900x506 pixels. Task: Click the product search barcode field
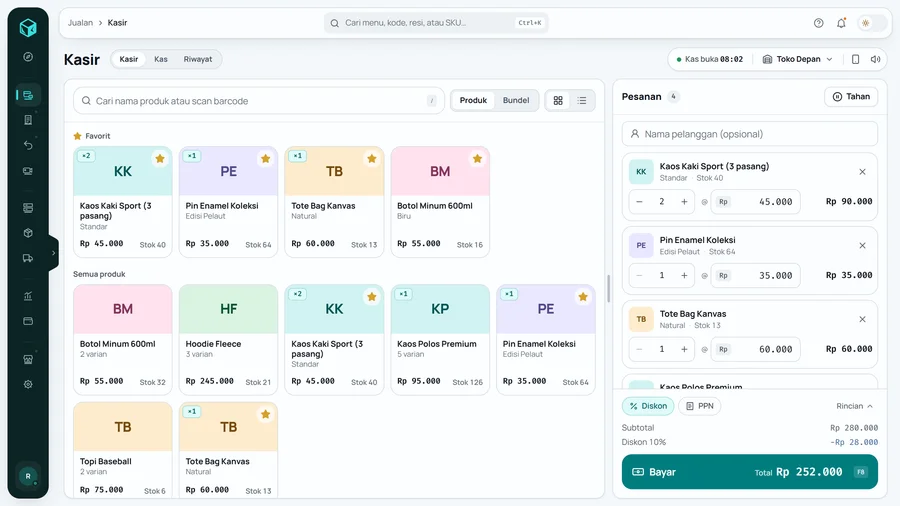(x=259, y=101)
